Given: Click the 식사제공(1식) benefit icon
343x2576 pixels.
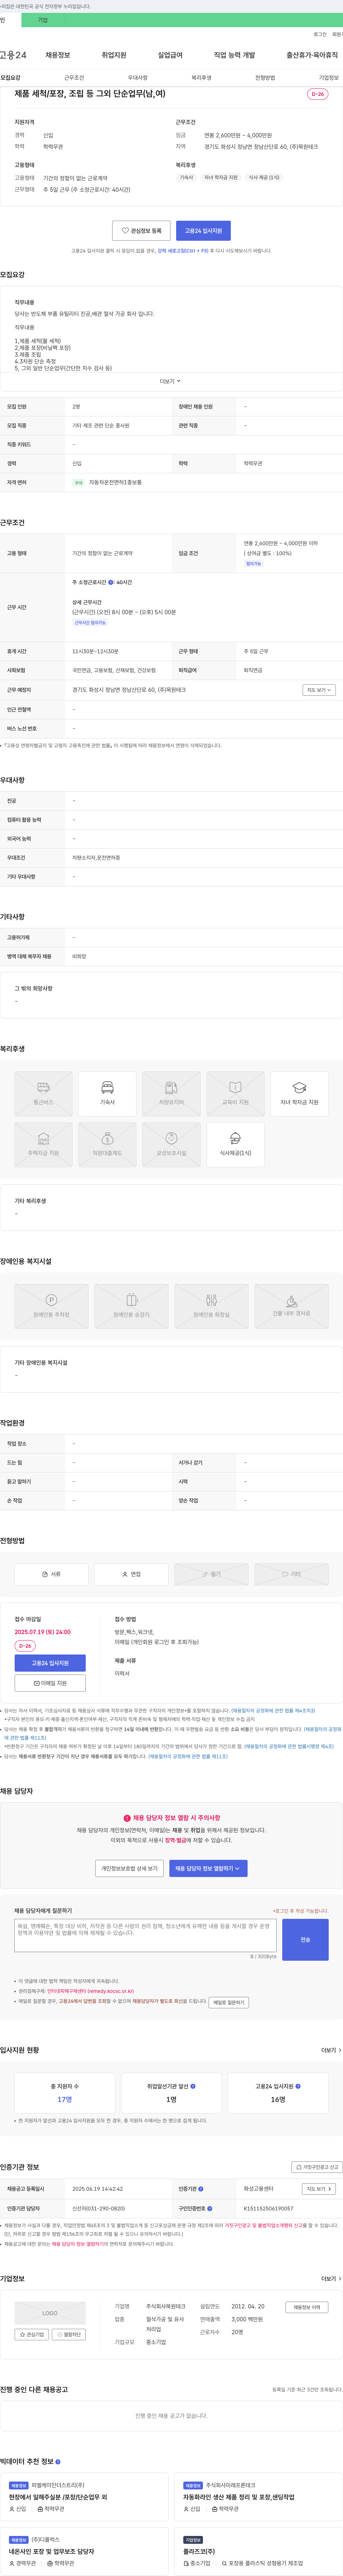Looking at the screenshot, I should point(235,1145).
